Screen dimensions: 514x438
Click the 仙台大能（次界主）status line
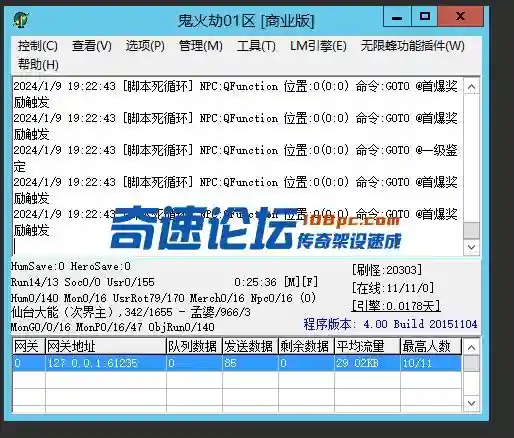(x=131, y=312)
